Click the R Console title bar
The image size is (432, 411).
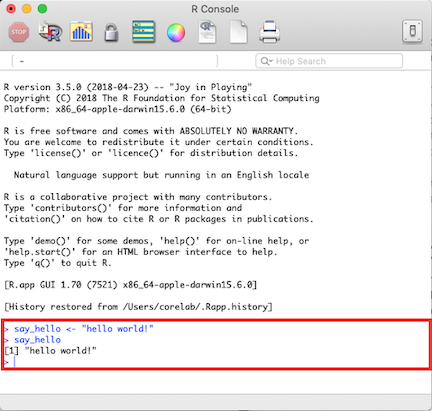click(x=215, y=9)
